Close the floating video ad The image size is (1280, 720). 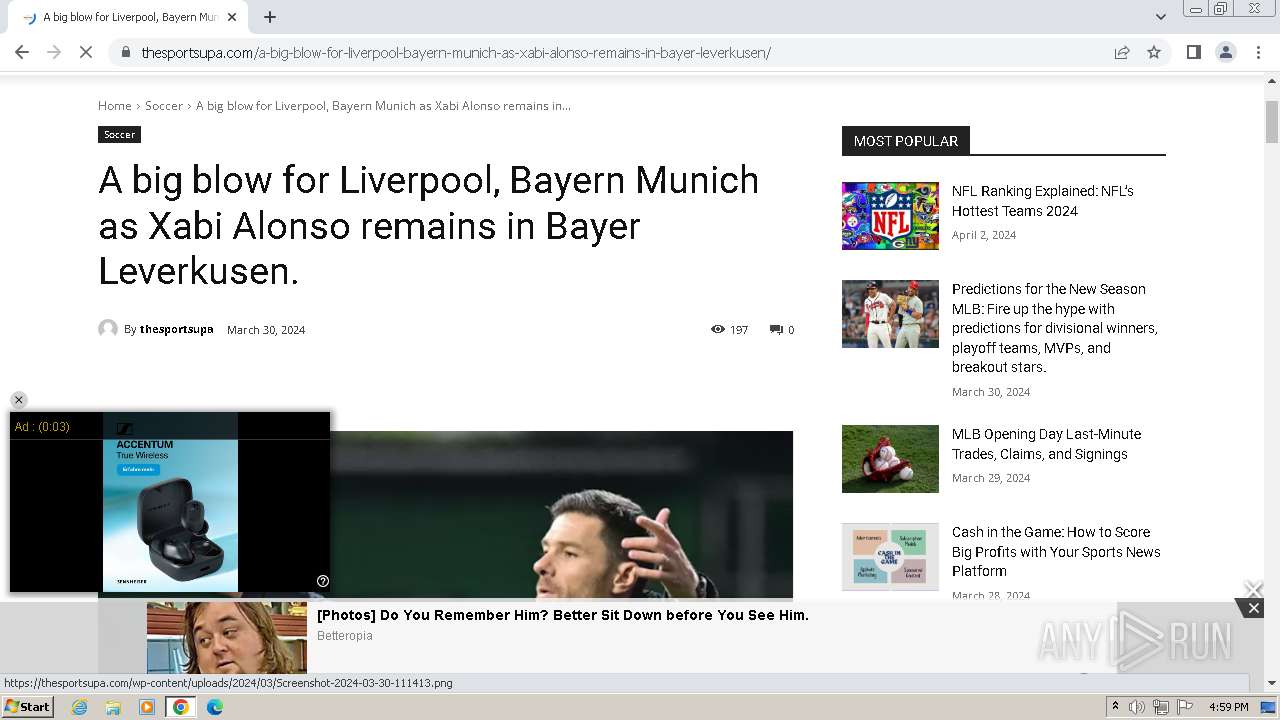click(x=18, y=400)
